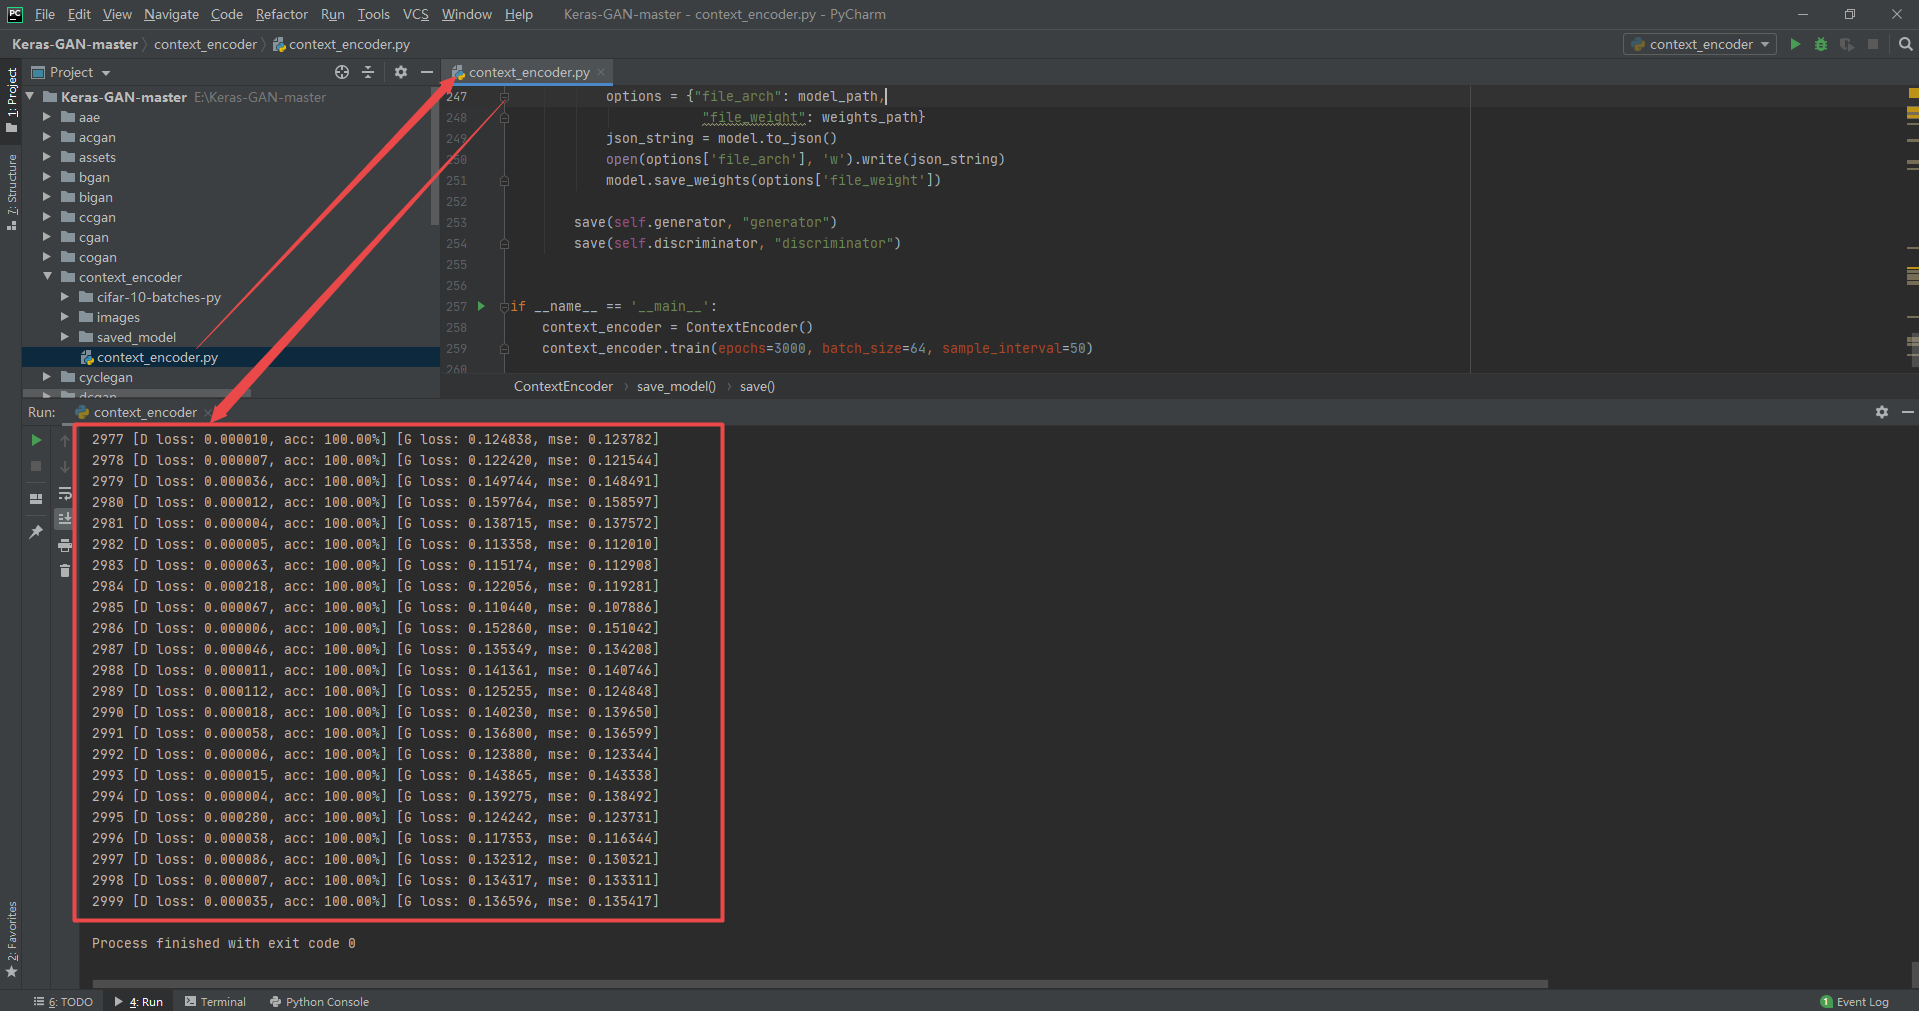Place cursor on line 259 train call
Screen dimensions: 1919x1011
tap(817, 348)
